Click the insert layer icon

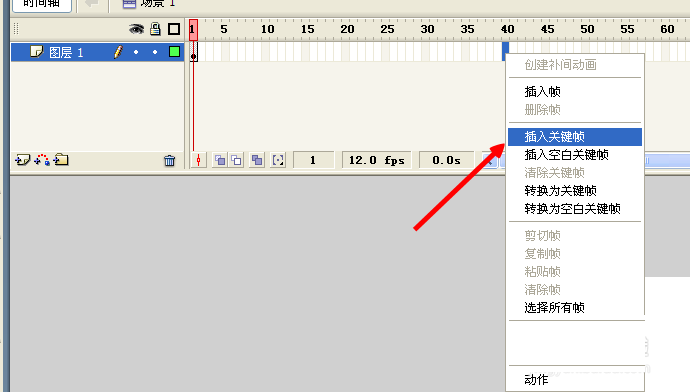(x=22, y=160)
